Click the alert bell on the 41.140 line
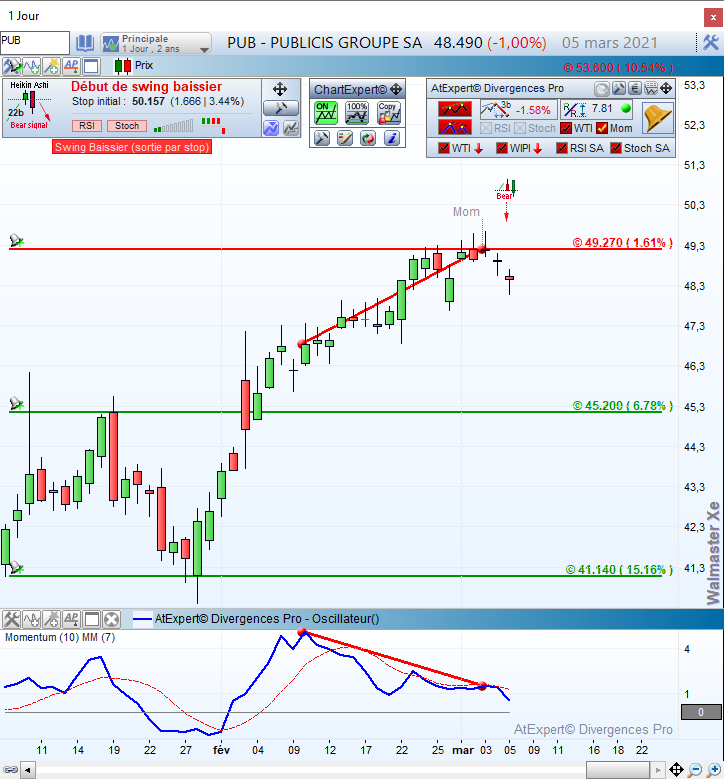The image size is (724, 779). pyautogui.click(x=16, y=567)
